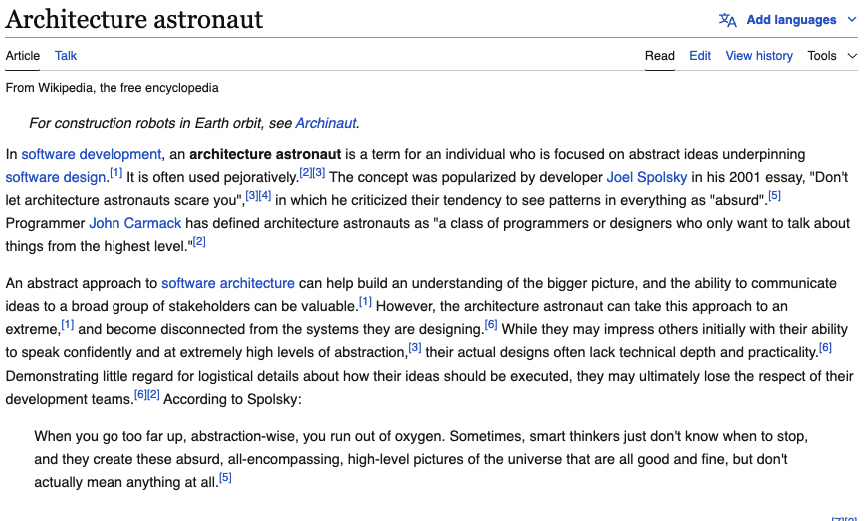867x521 pixels.
Task: Click citation [3] after 'levels of abstraction'
Action: (x=415, y=348)
